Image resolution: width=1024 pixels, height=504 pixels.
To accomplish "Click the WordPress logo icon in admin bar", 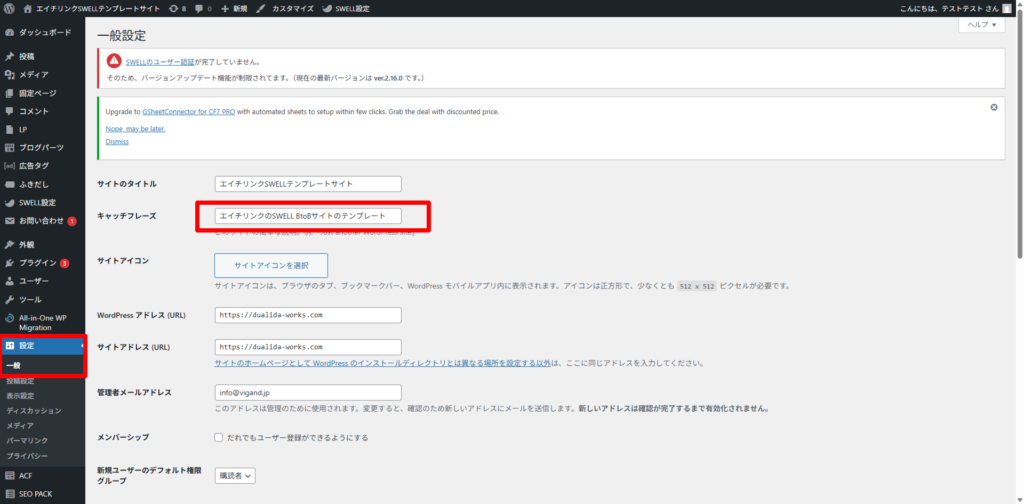I will 9,8.
